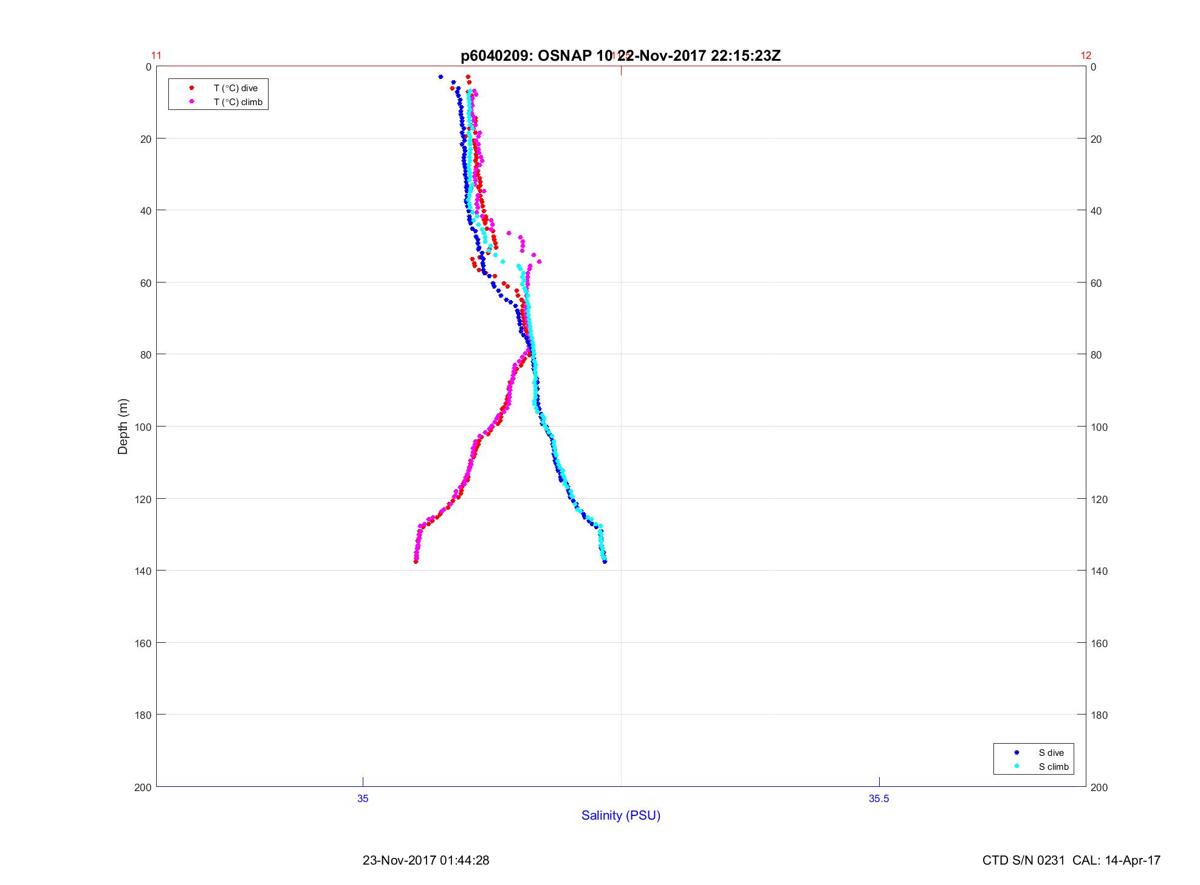The height and width of the screenshot is (885, 1200).
Task: Click the right-axis depth tick '160'
Action: (x=1100, y=643)
